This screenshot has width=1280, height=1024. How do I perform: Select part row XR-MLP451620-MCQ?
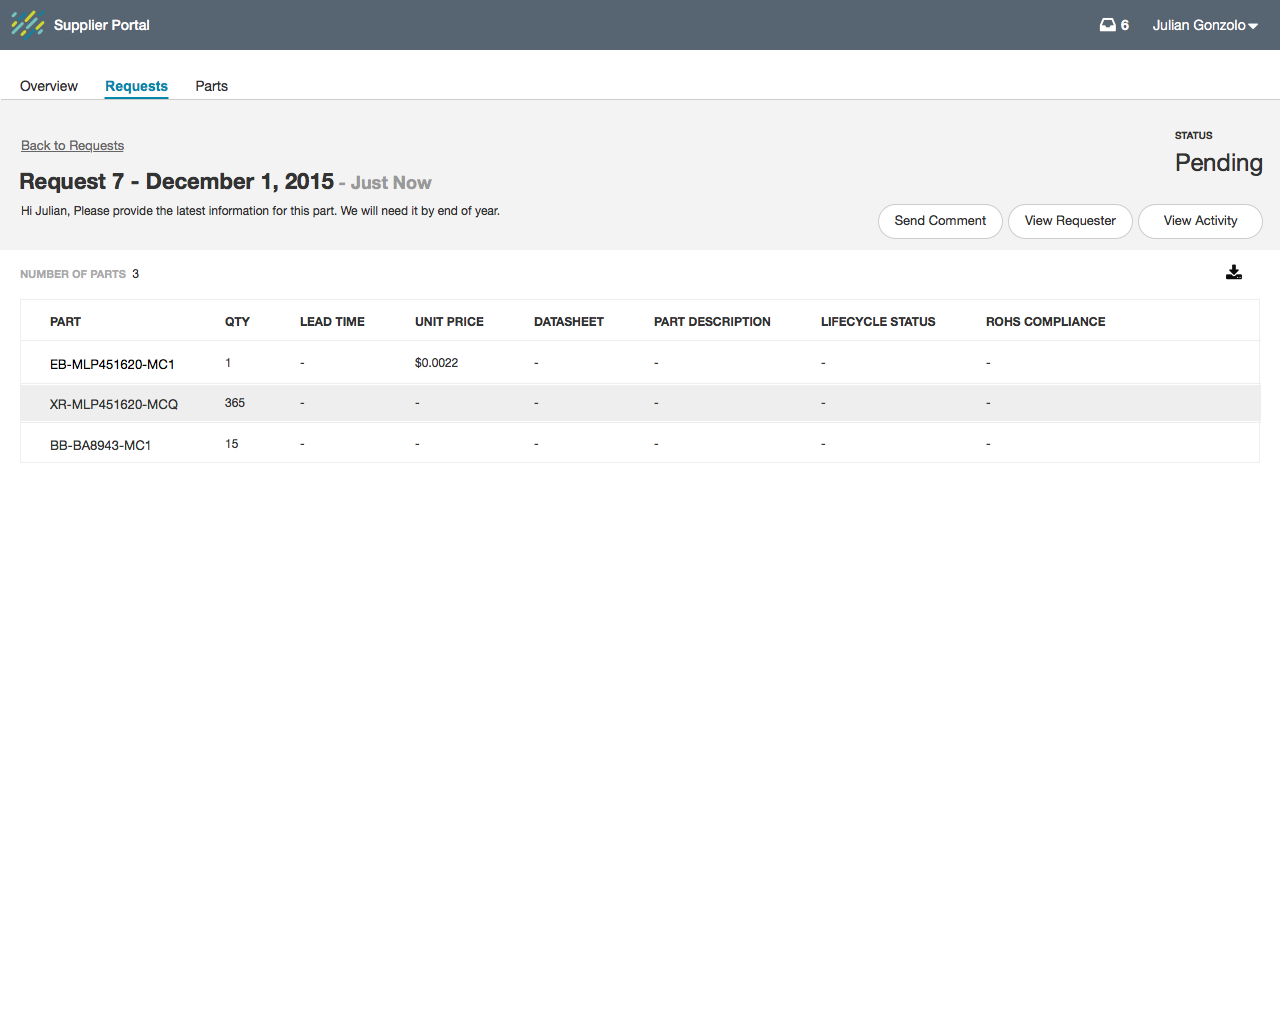[x=114, y=404]
